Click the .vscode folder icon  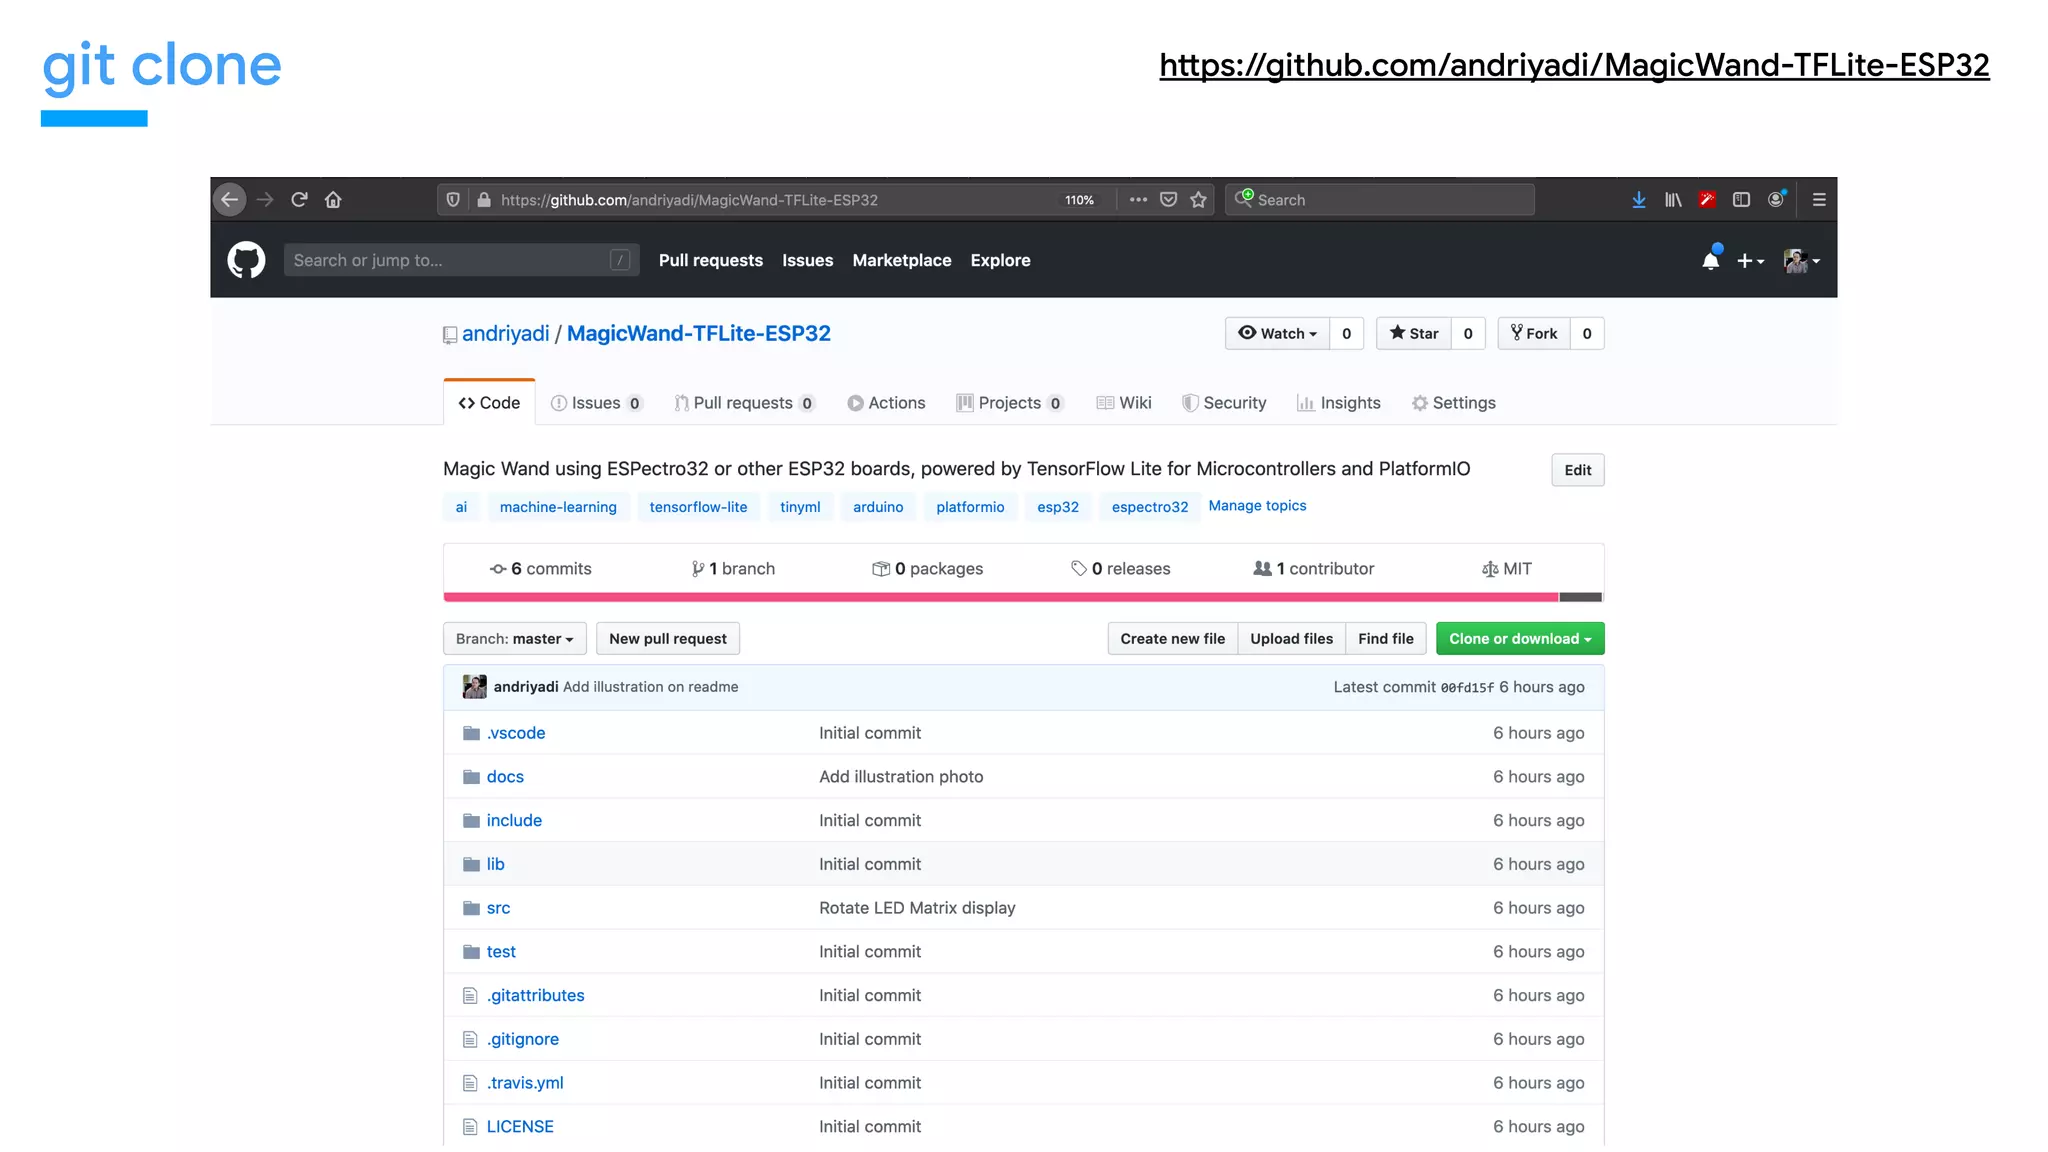tap(471, 733)
